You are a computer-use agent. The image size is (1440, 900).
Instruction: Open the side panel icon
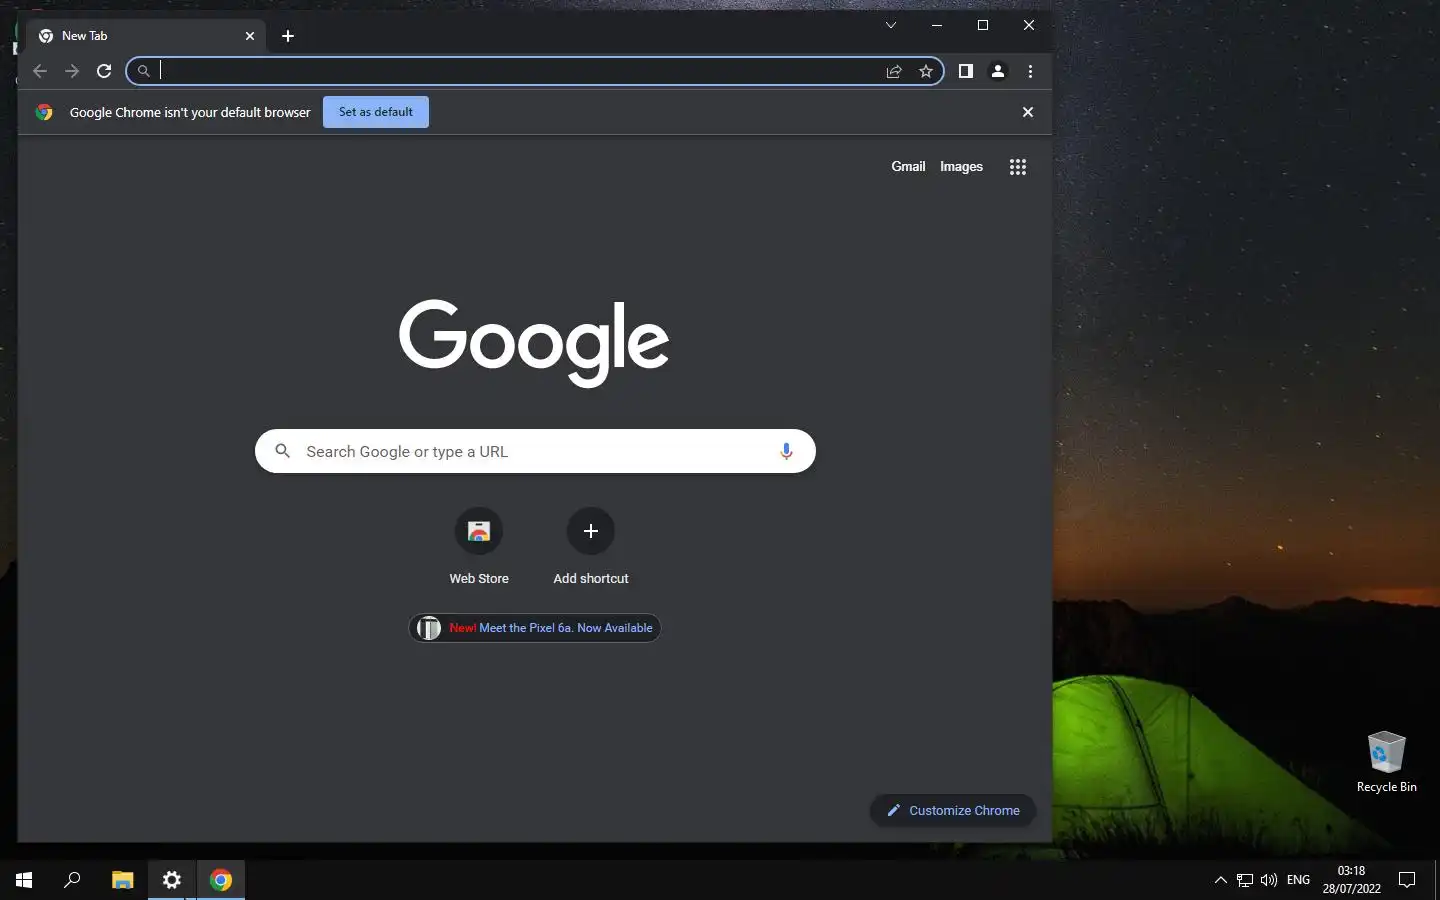pyautogui.click(x=966, y=71)
